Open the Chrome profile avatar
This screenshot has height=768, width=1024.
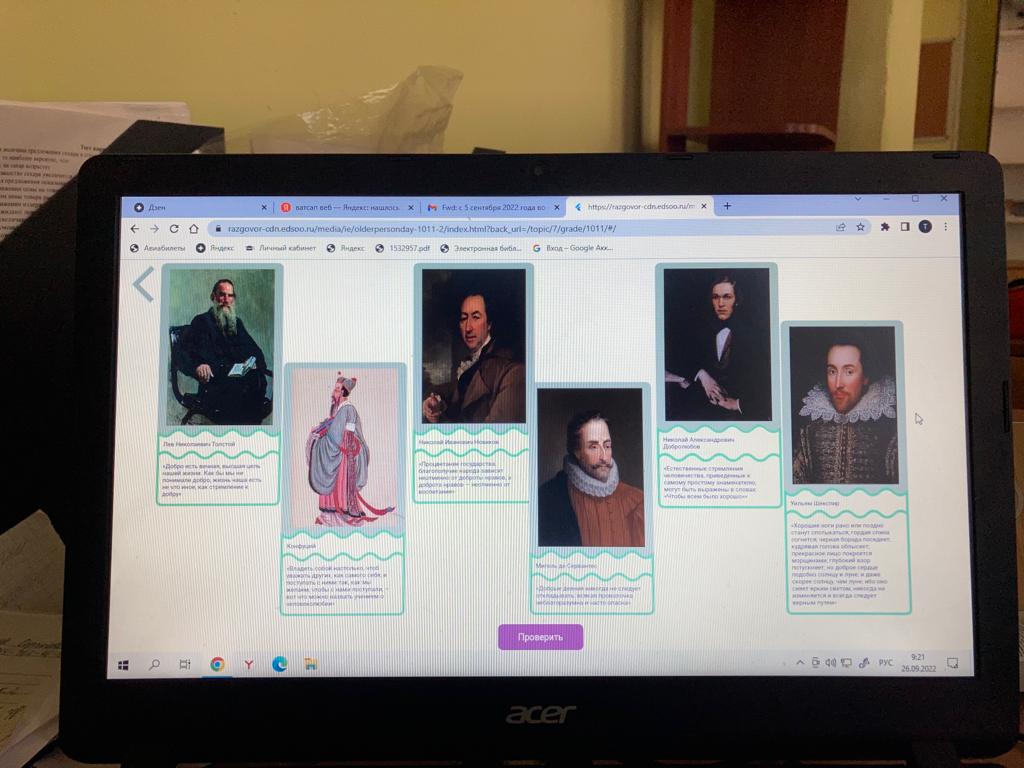tap(925, 226)
